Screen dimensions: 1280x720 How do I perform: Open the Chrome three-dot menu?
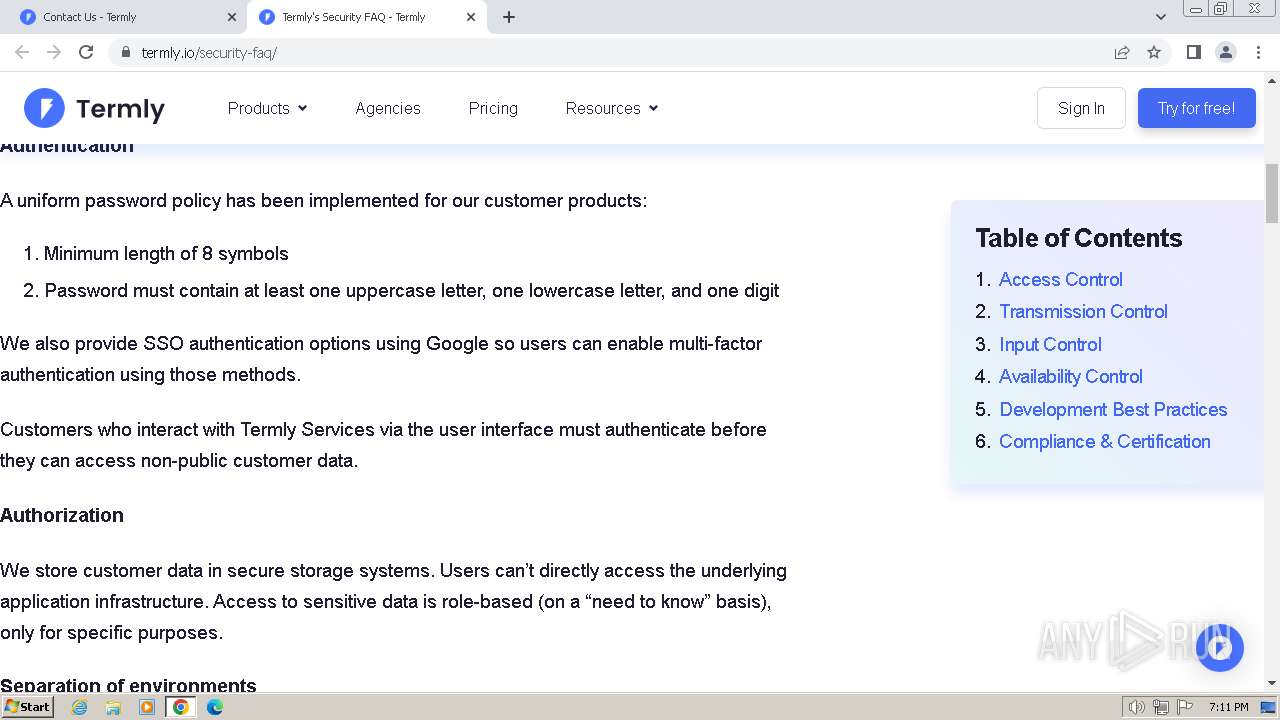[1258, 52]
